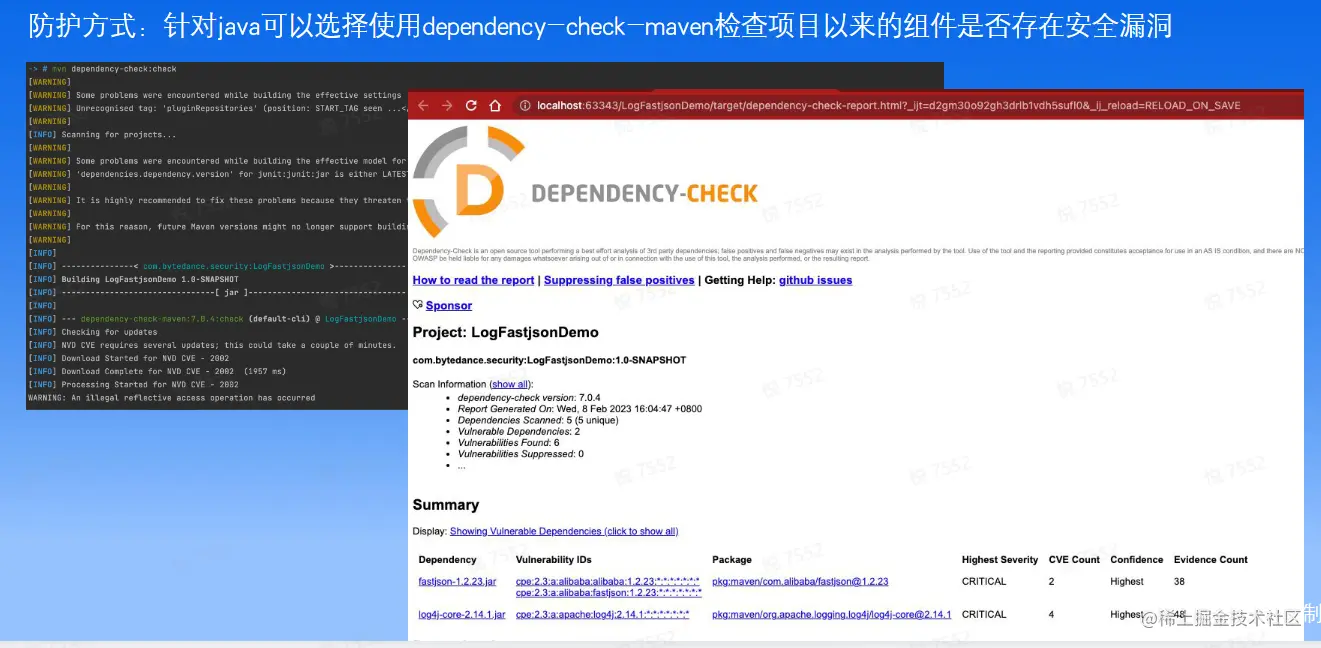Click evidence count 38 in fastjson row

(1180, 581)
